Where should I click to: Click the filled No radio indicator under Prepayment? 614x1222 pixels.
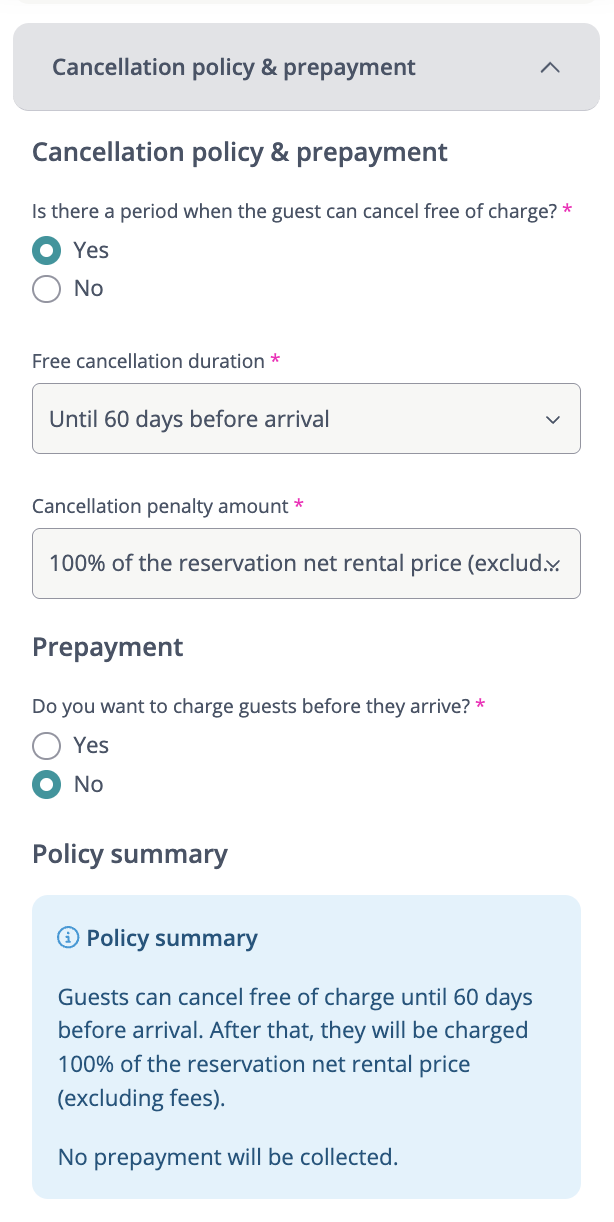[x=44, y=785]
